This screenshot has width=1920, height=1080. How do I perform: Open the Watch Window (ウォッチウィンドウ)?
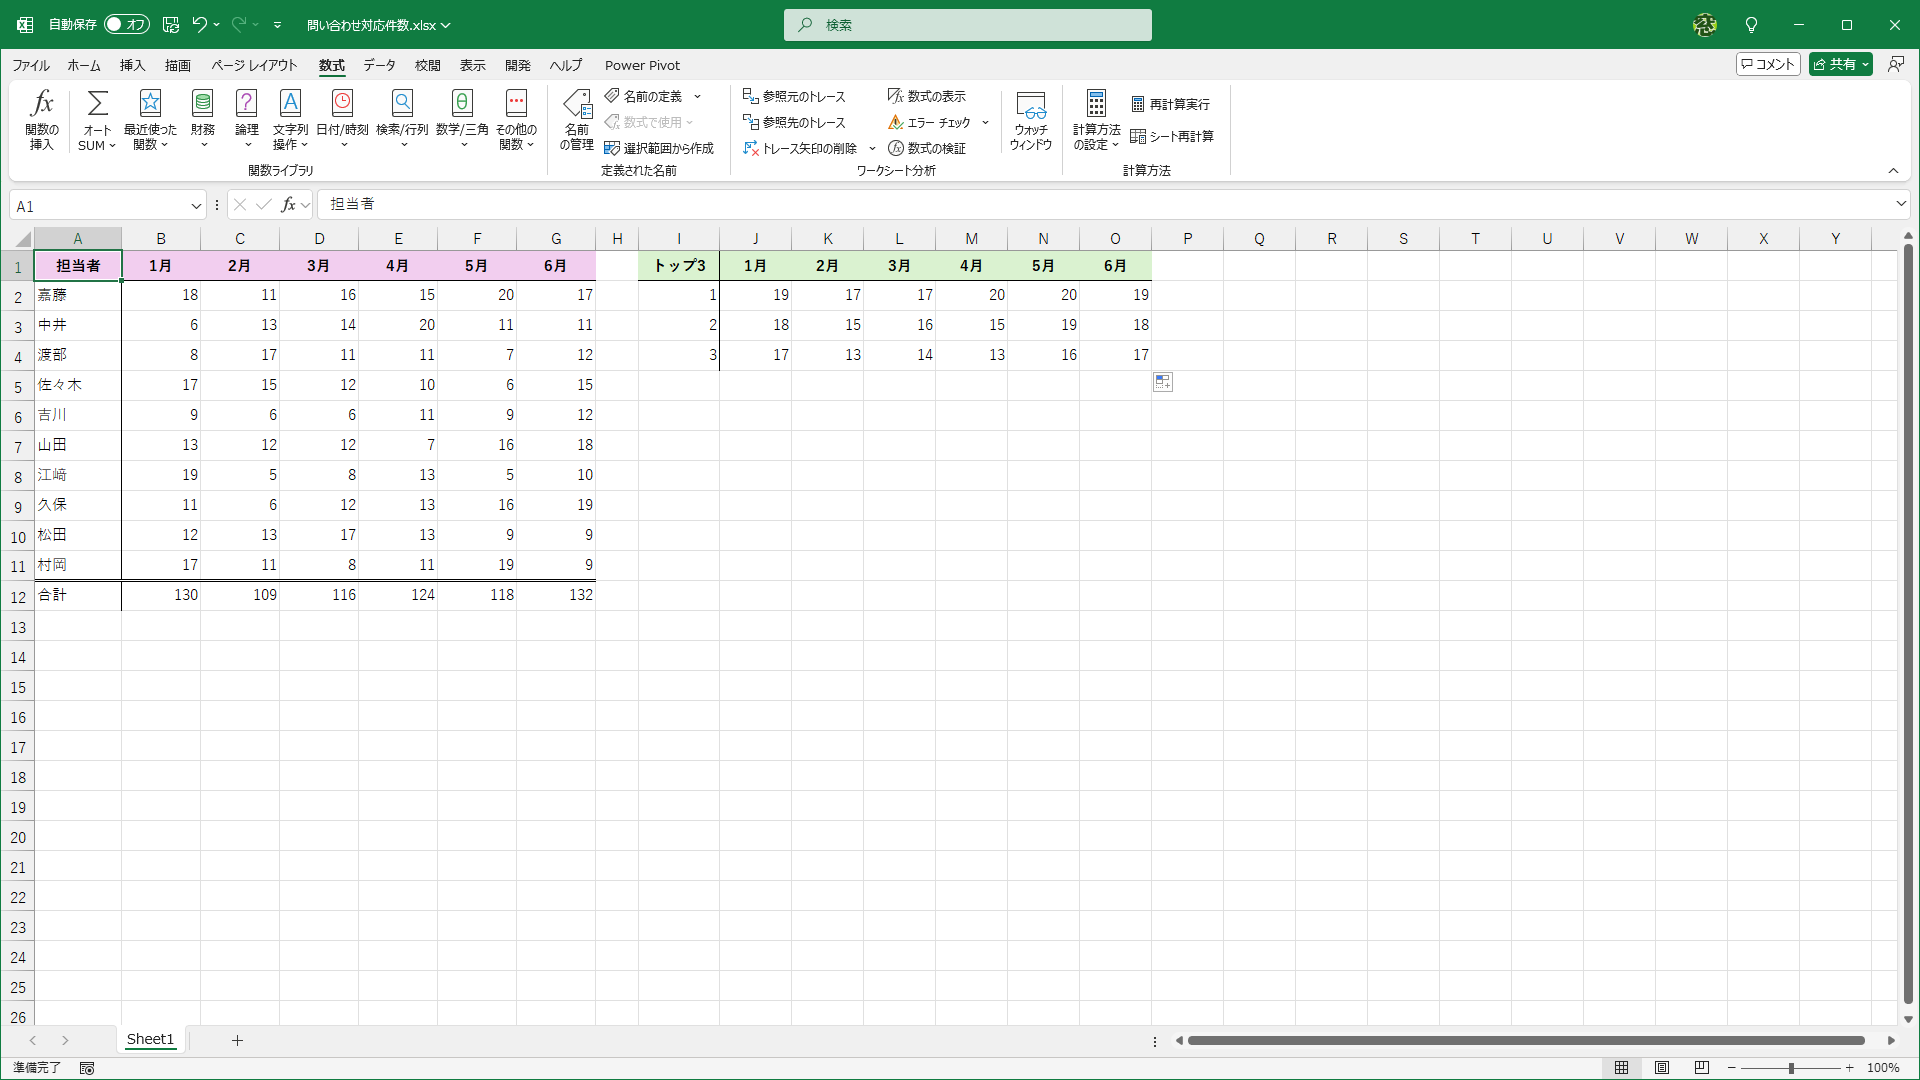1030,119
